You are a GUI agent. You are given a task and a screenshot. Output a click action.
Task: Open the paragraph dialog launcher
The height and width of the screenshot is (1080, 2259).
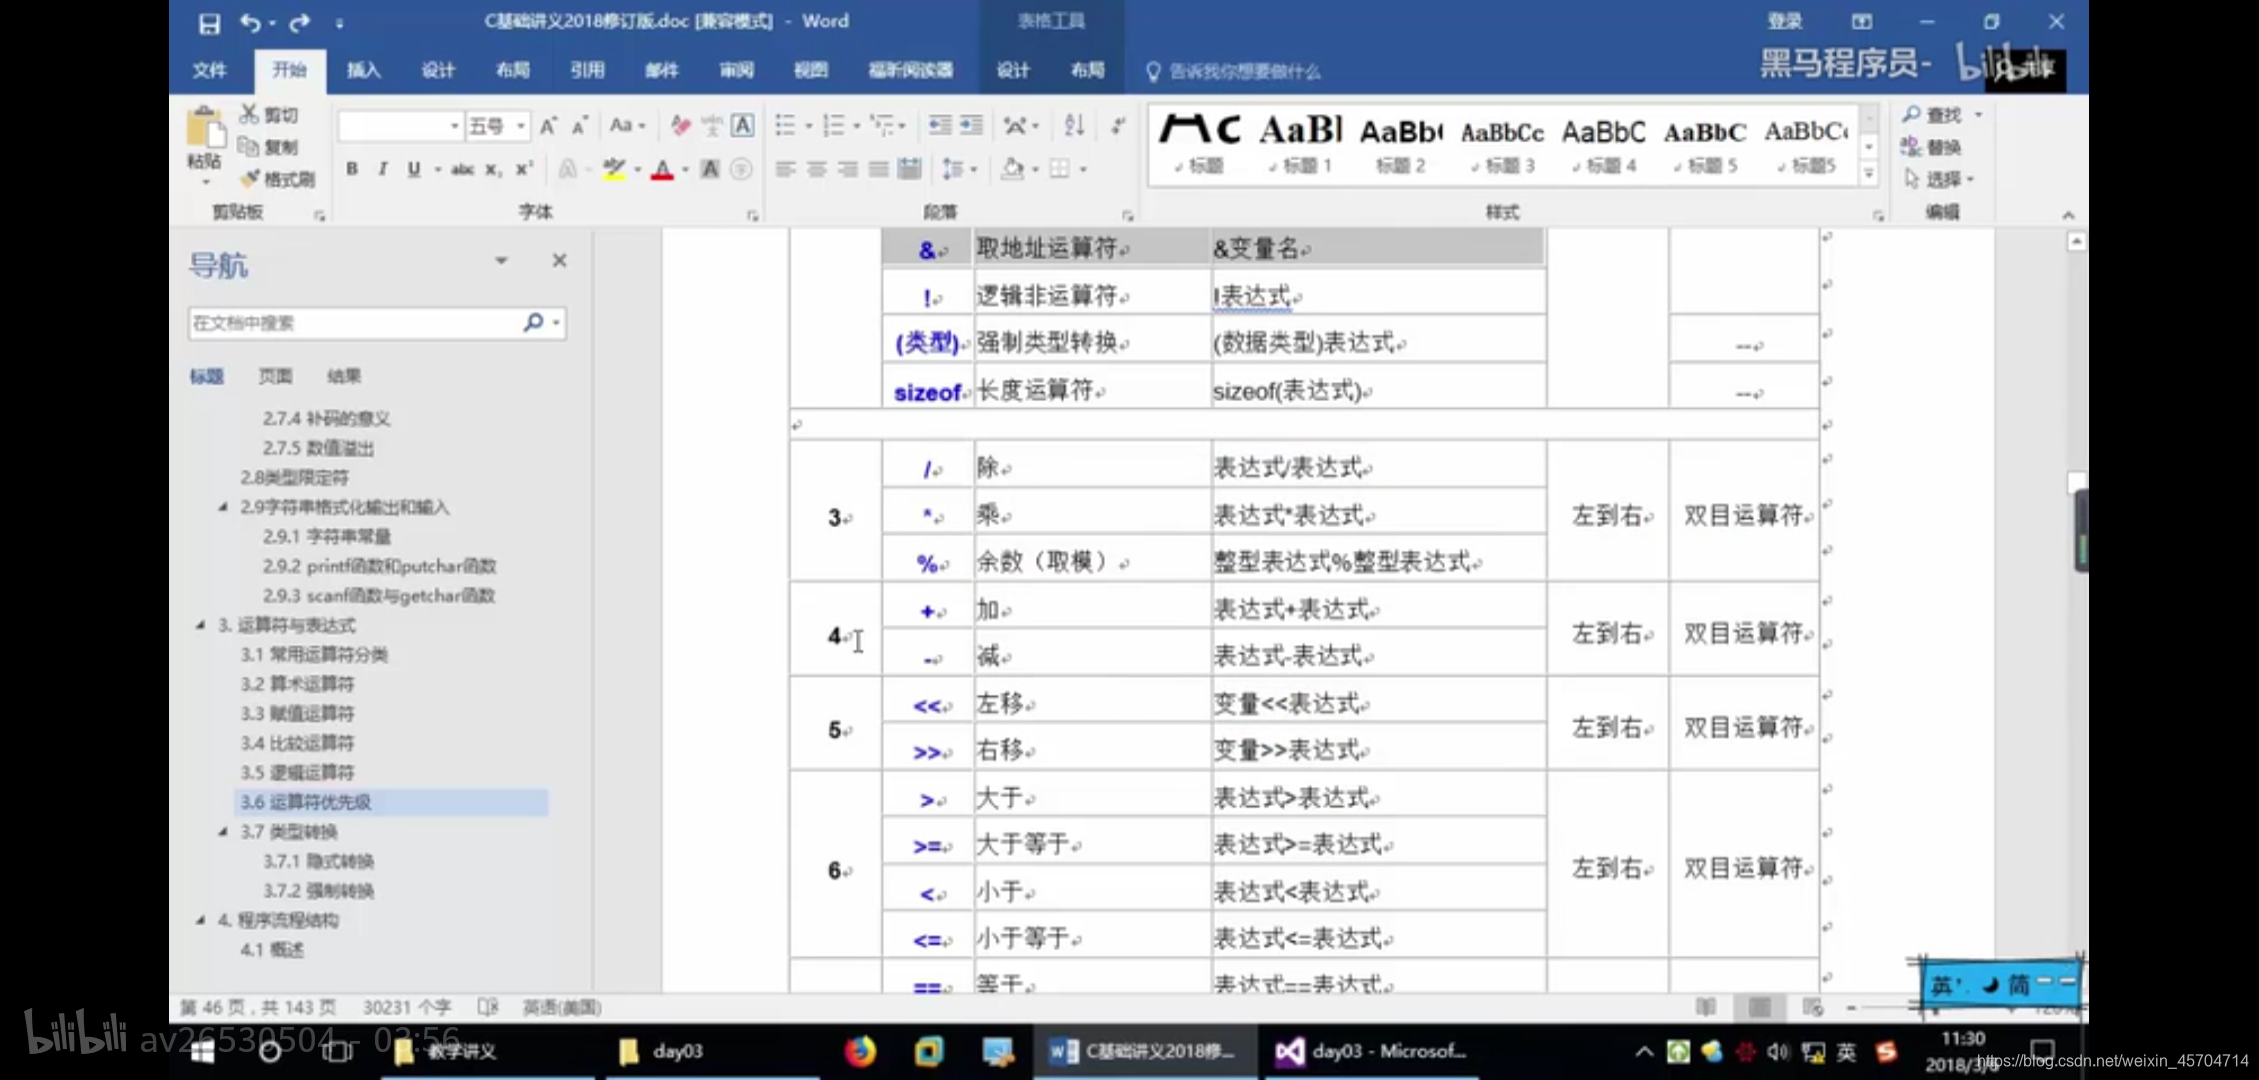coord(1127,215)
